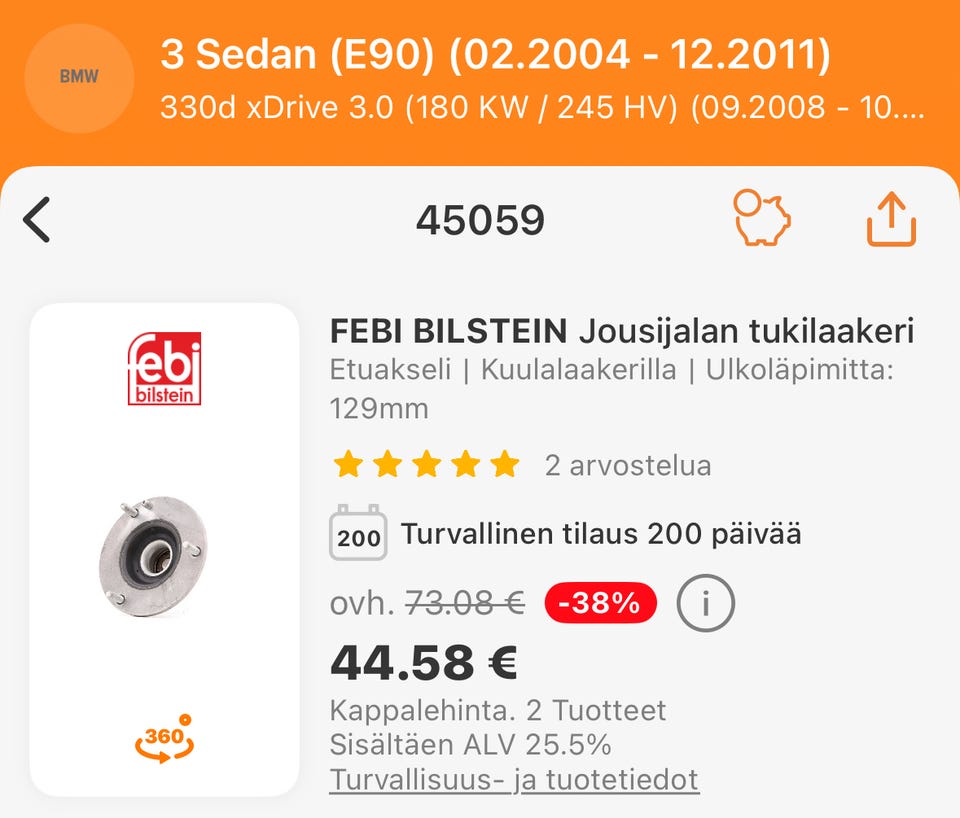
Task: Open the Turvallisuus- ja tuotetiedot link
Action: 514,779
